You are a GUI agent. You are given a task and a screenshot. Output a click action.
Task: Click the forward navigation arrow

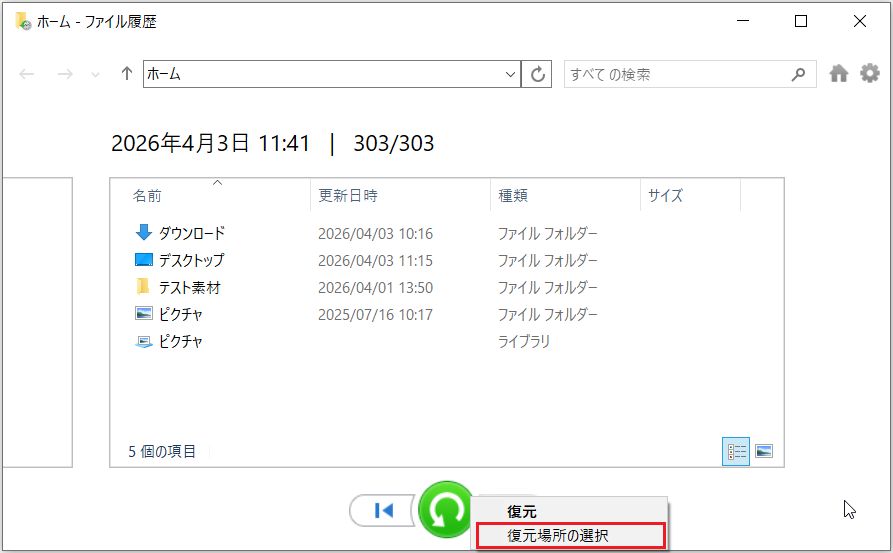pos(65,74)
